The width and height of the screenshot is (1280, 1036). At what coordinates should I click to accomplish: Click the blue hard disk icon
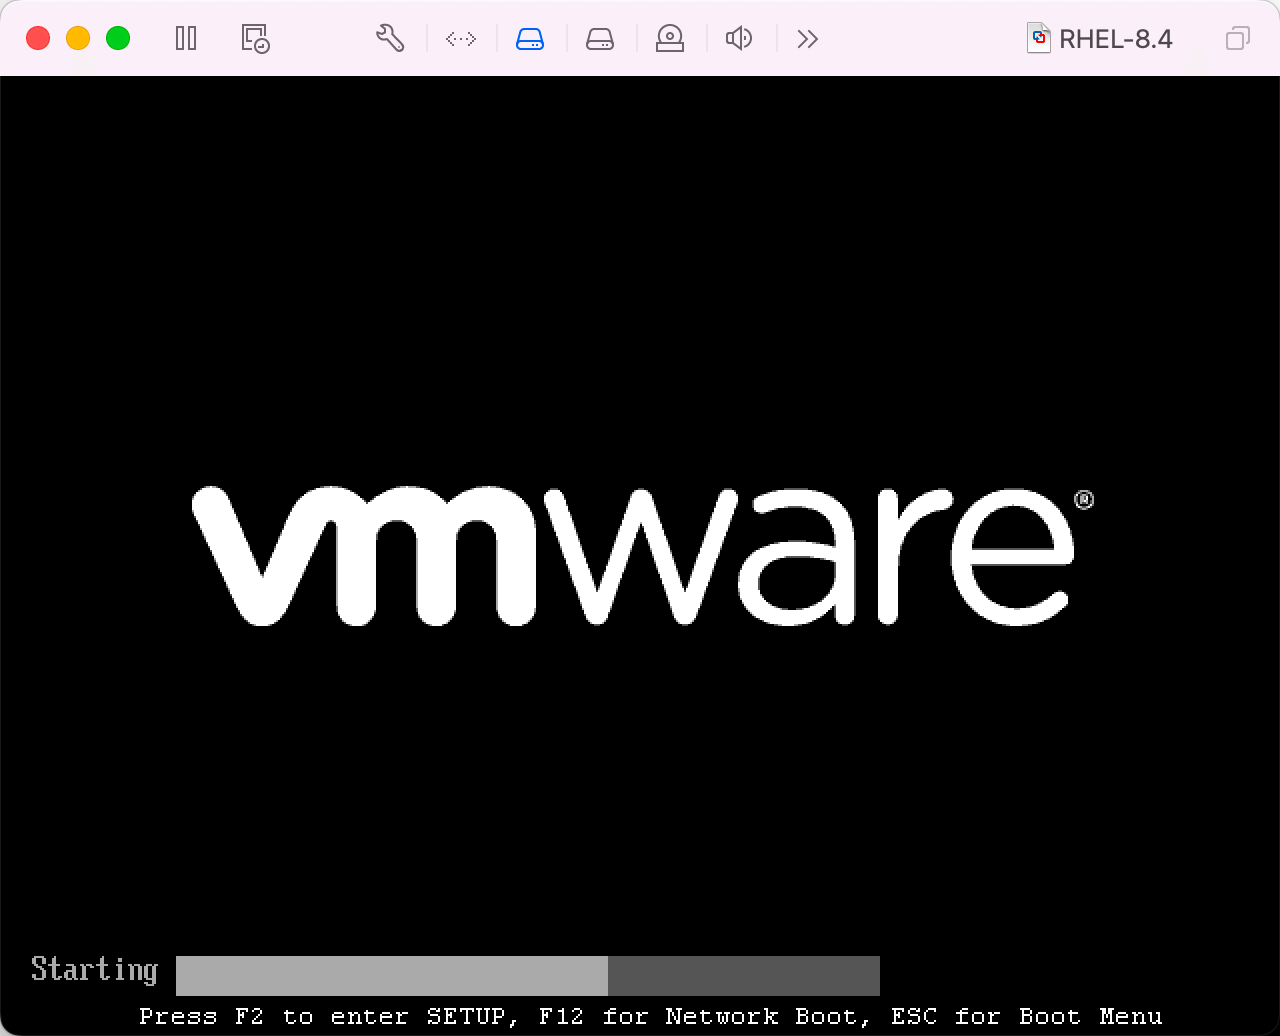[530, 39]
